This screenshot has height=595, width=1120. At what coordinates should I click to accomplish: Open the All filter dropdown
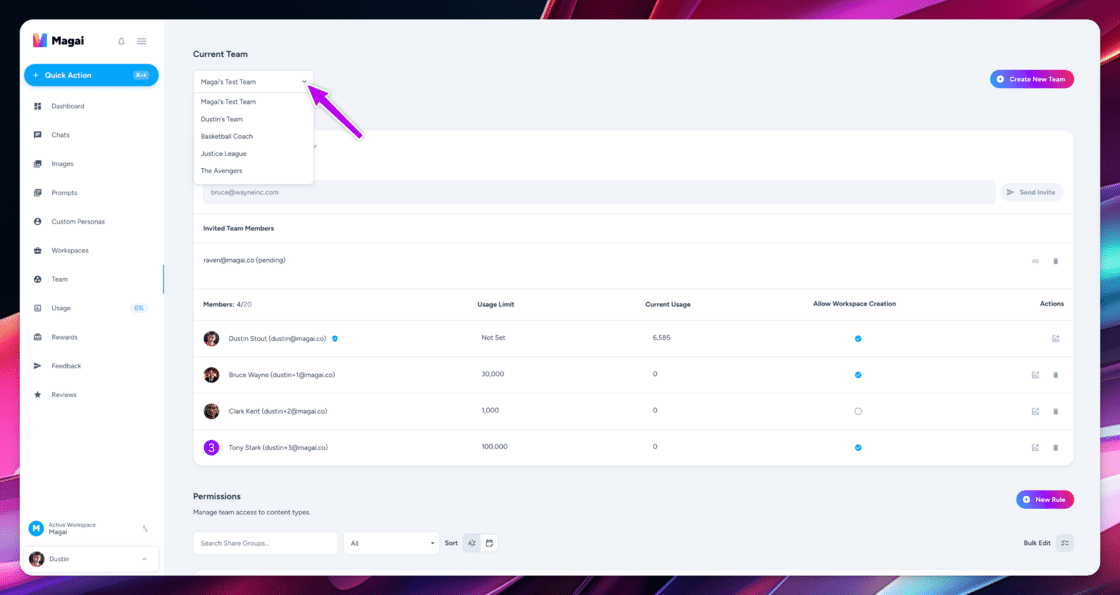[391, 544]
